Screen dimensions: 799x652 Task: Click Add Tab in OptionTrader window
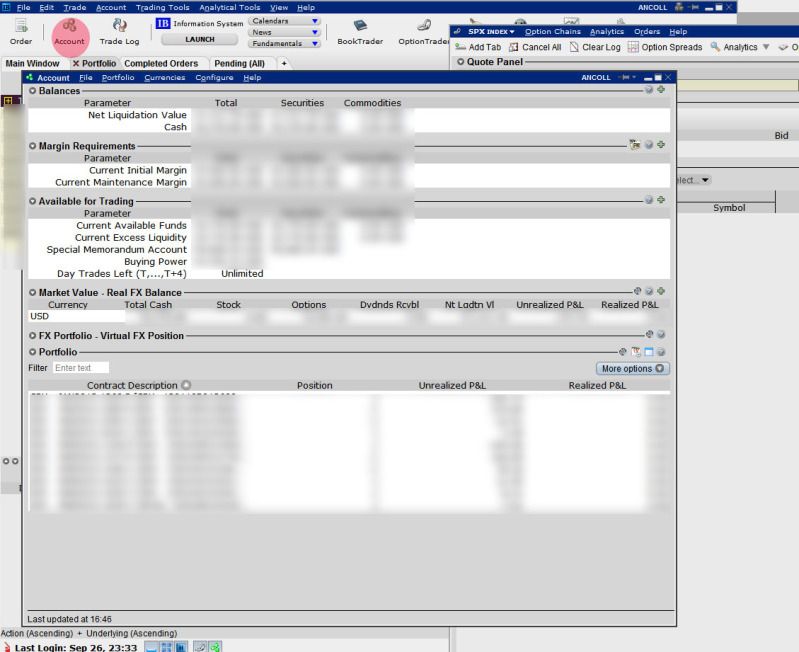pyautogui.click(x=478, y=47)
